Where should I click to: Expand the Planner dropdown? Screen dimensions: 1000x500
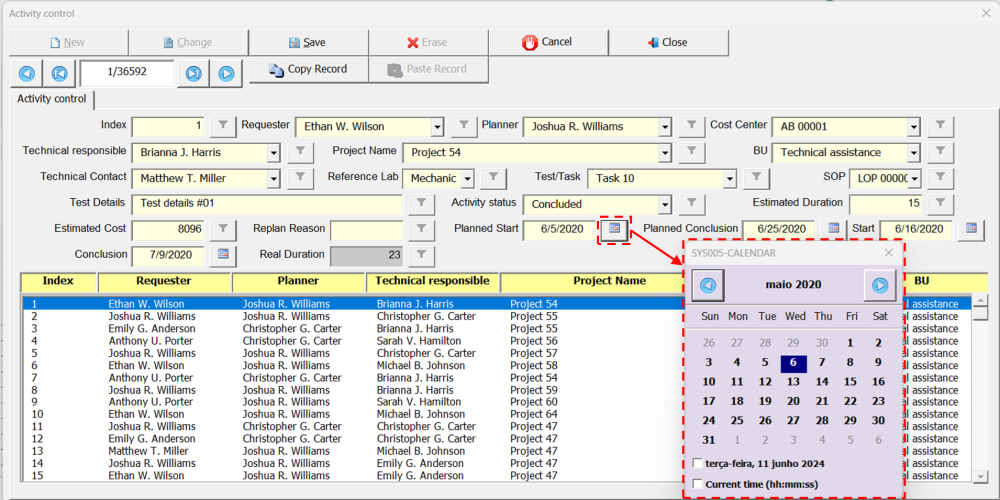tap(665, 127)
